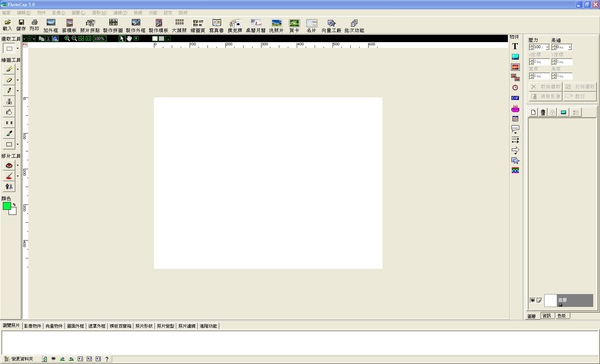Toggle the layer visibility eye icon

point(532,300)
